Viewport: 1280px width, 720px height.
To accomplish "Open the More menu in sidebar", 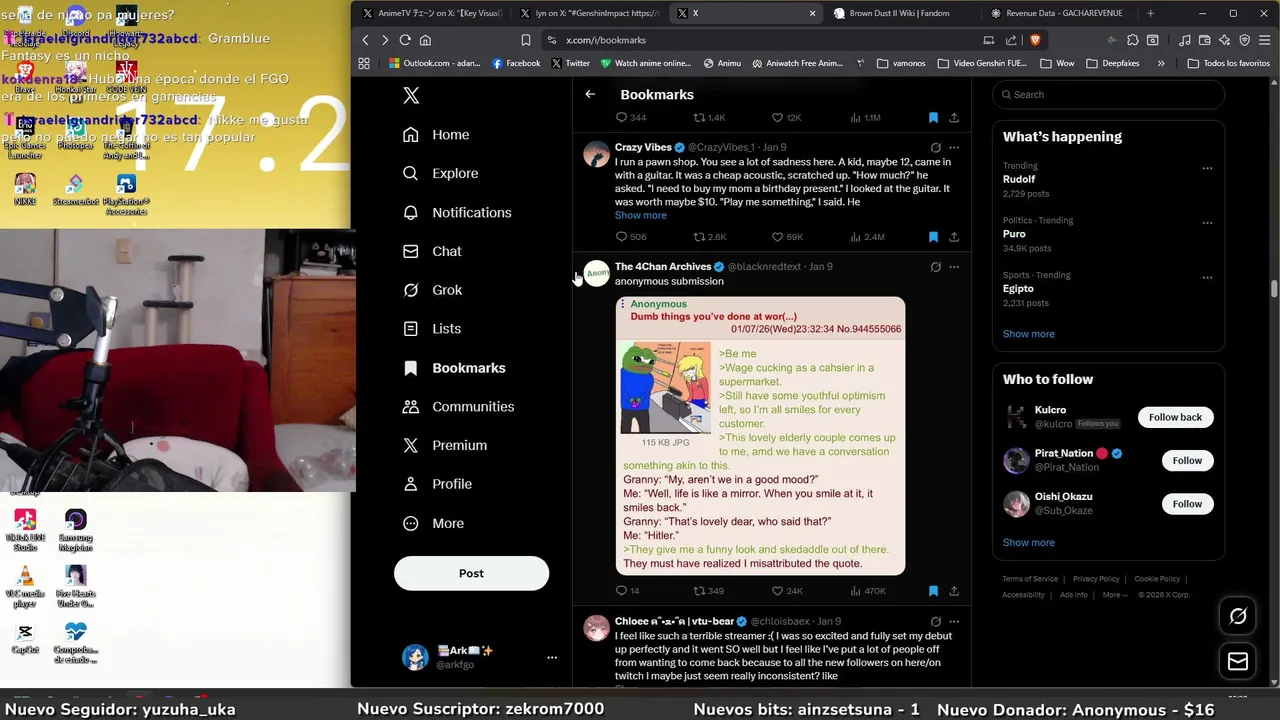I will click(x=433, y=523).
